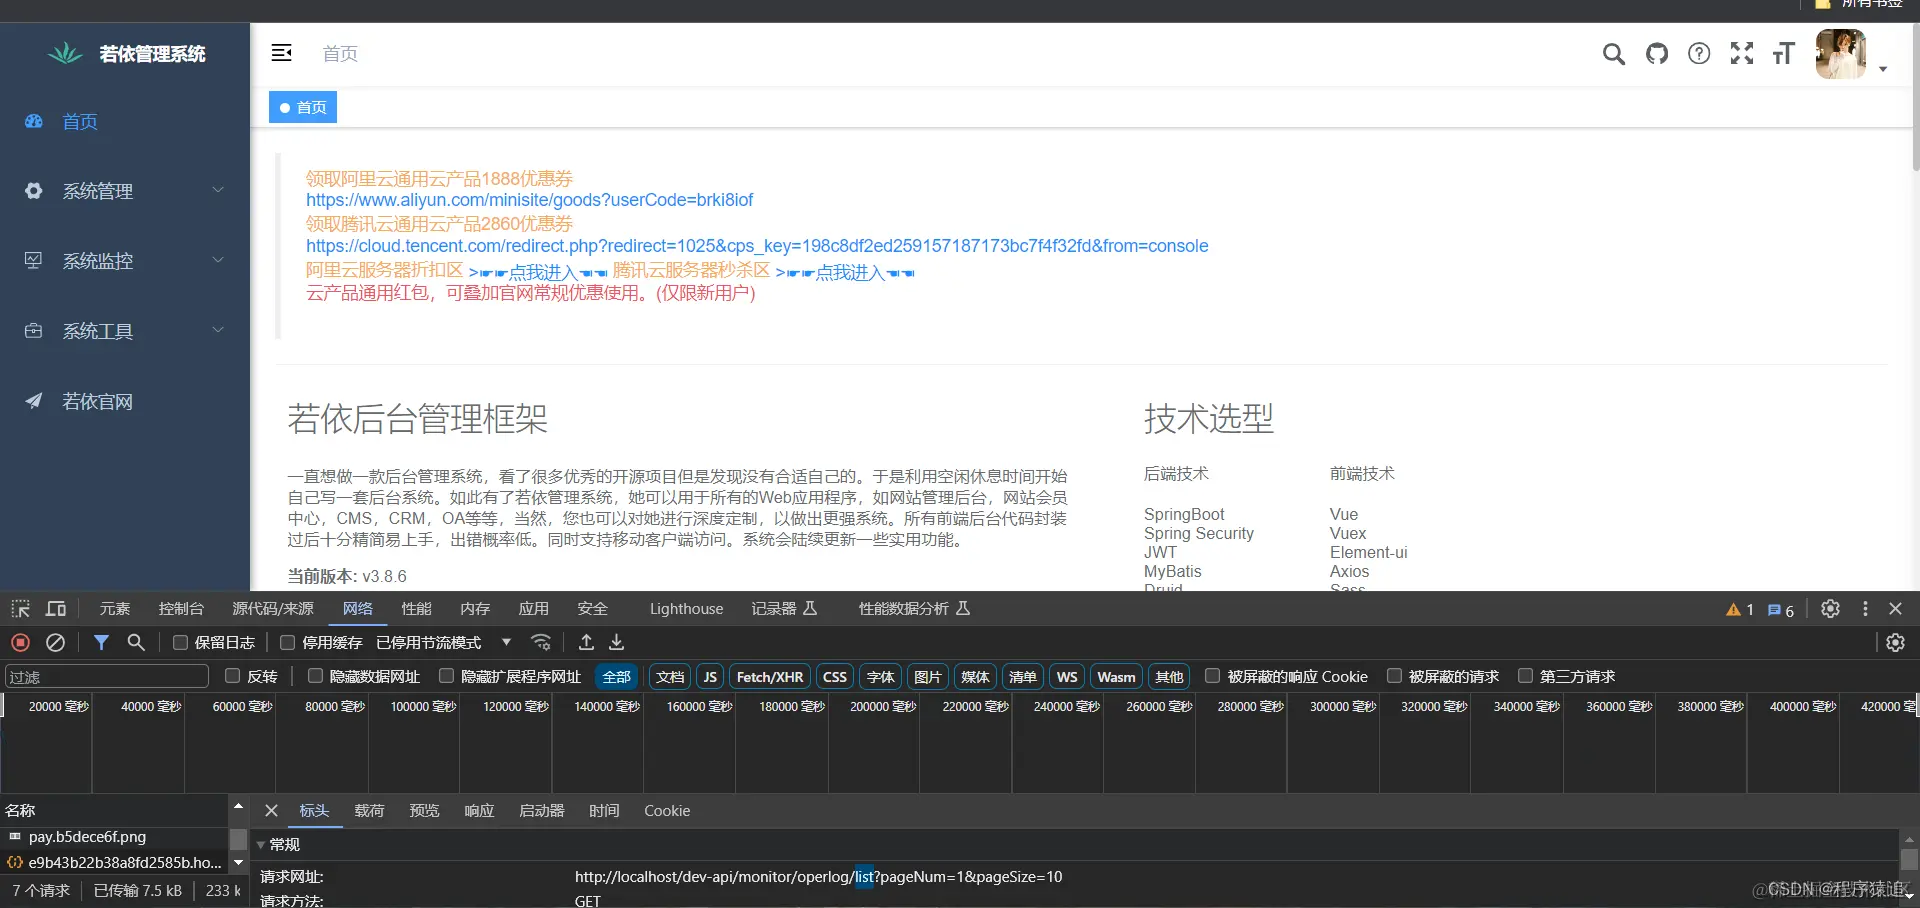Enable the 停用缓存 checkbox
Viewport: 1920px width, 908px height.
click(287, 642)
